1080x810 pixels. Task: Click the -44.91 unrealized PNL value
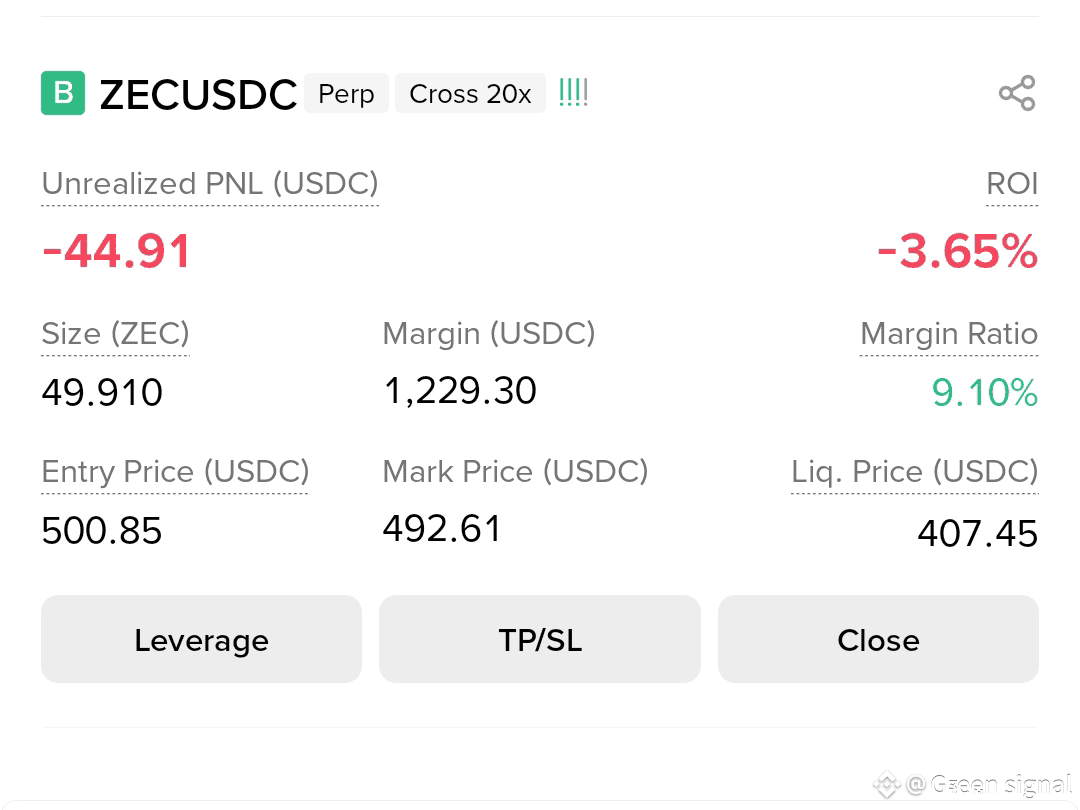[x=116, y=251]
